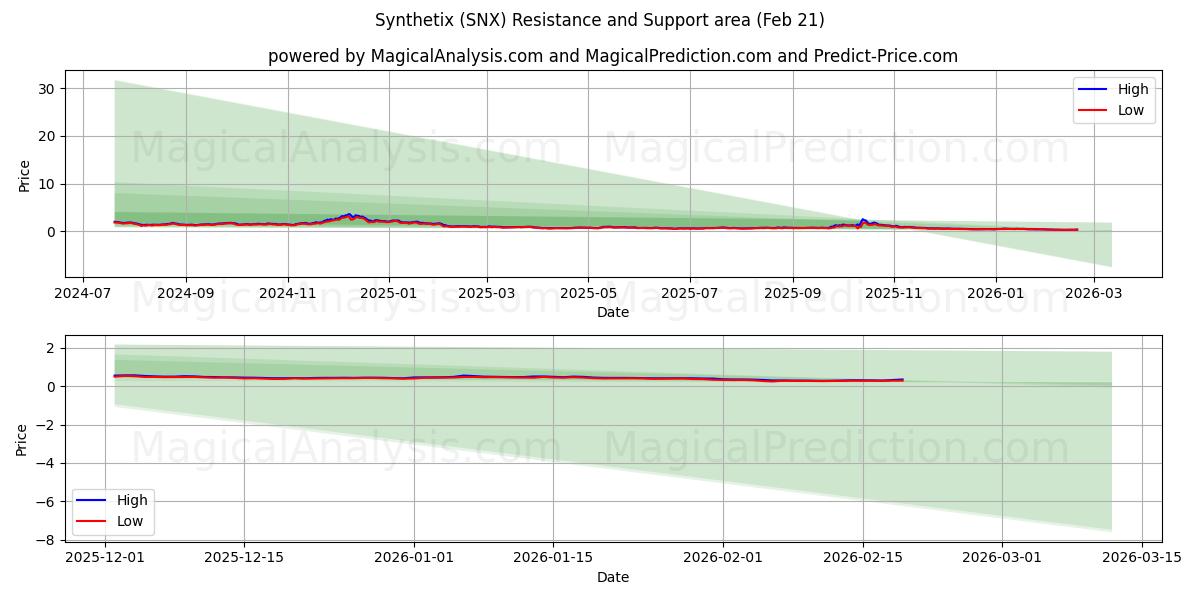Click the '20' y-axis tick in top chart

pyautogui.click(x=48, y=136)
